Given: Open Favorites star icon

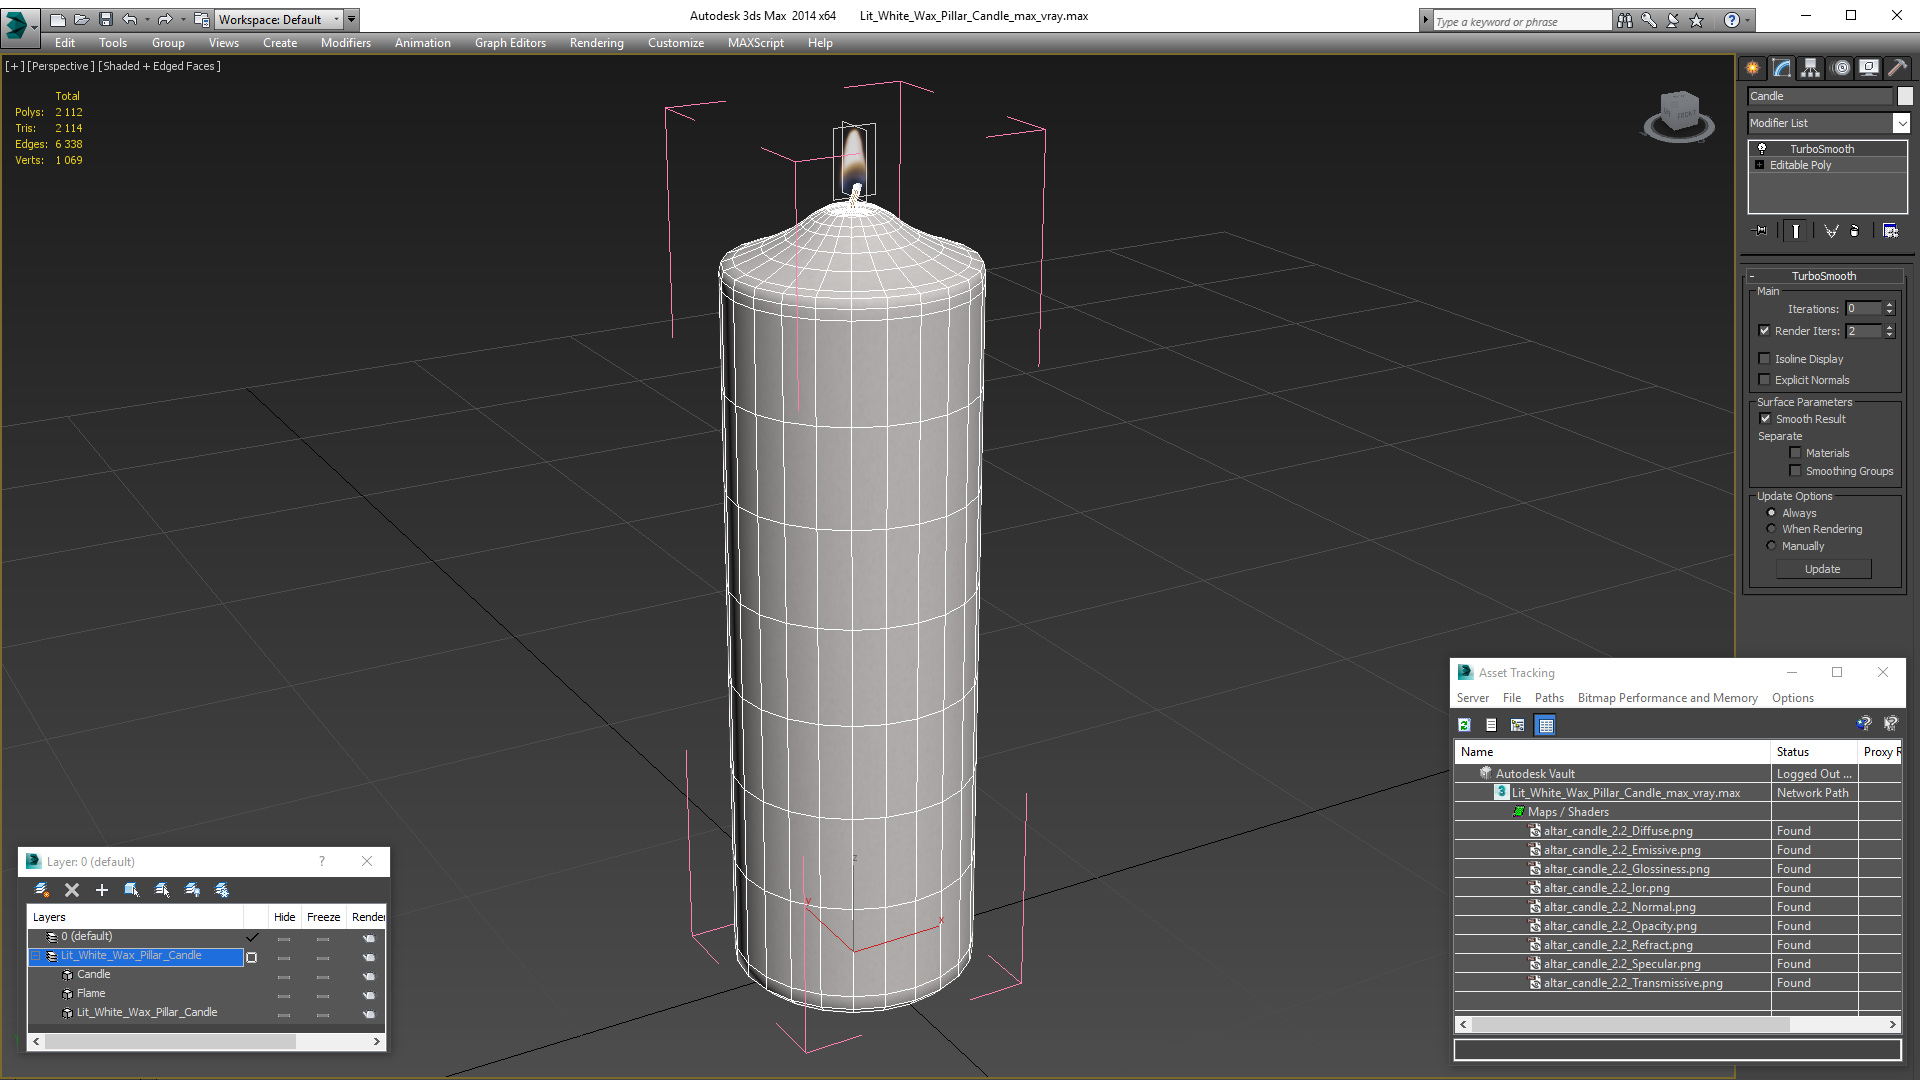Looking at the screenshot, I should tap(1697, 20).
